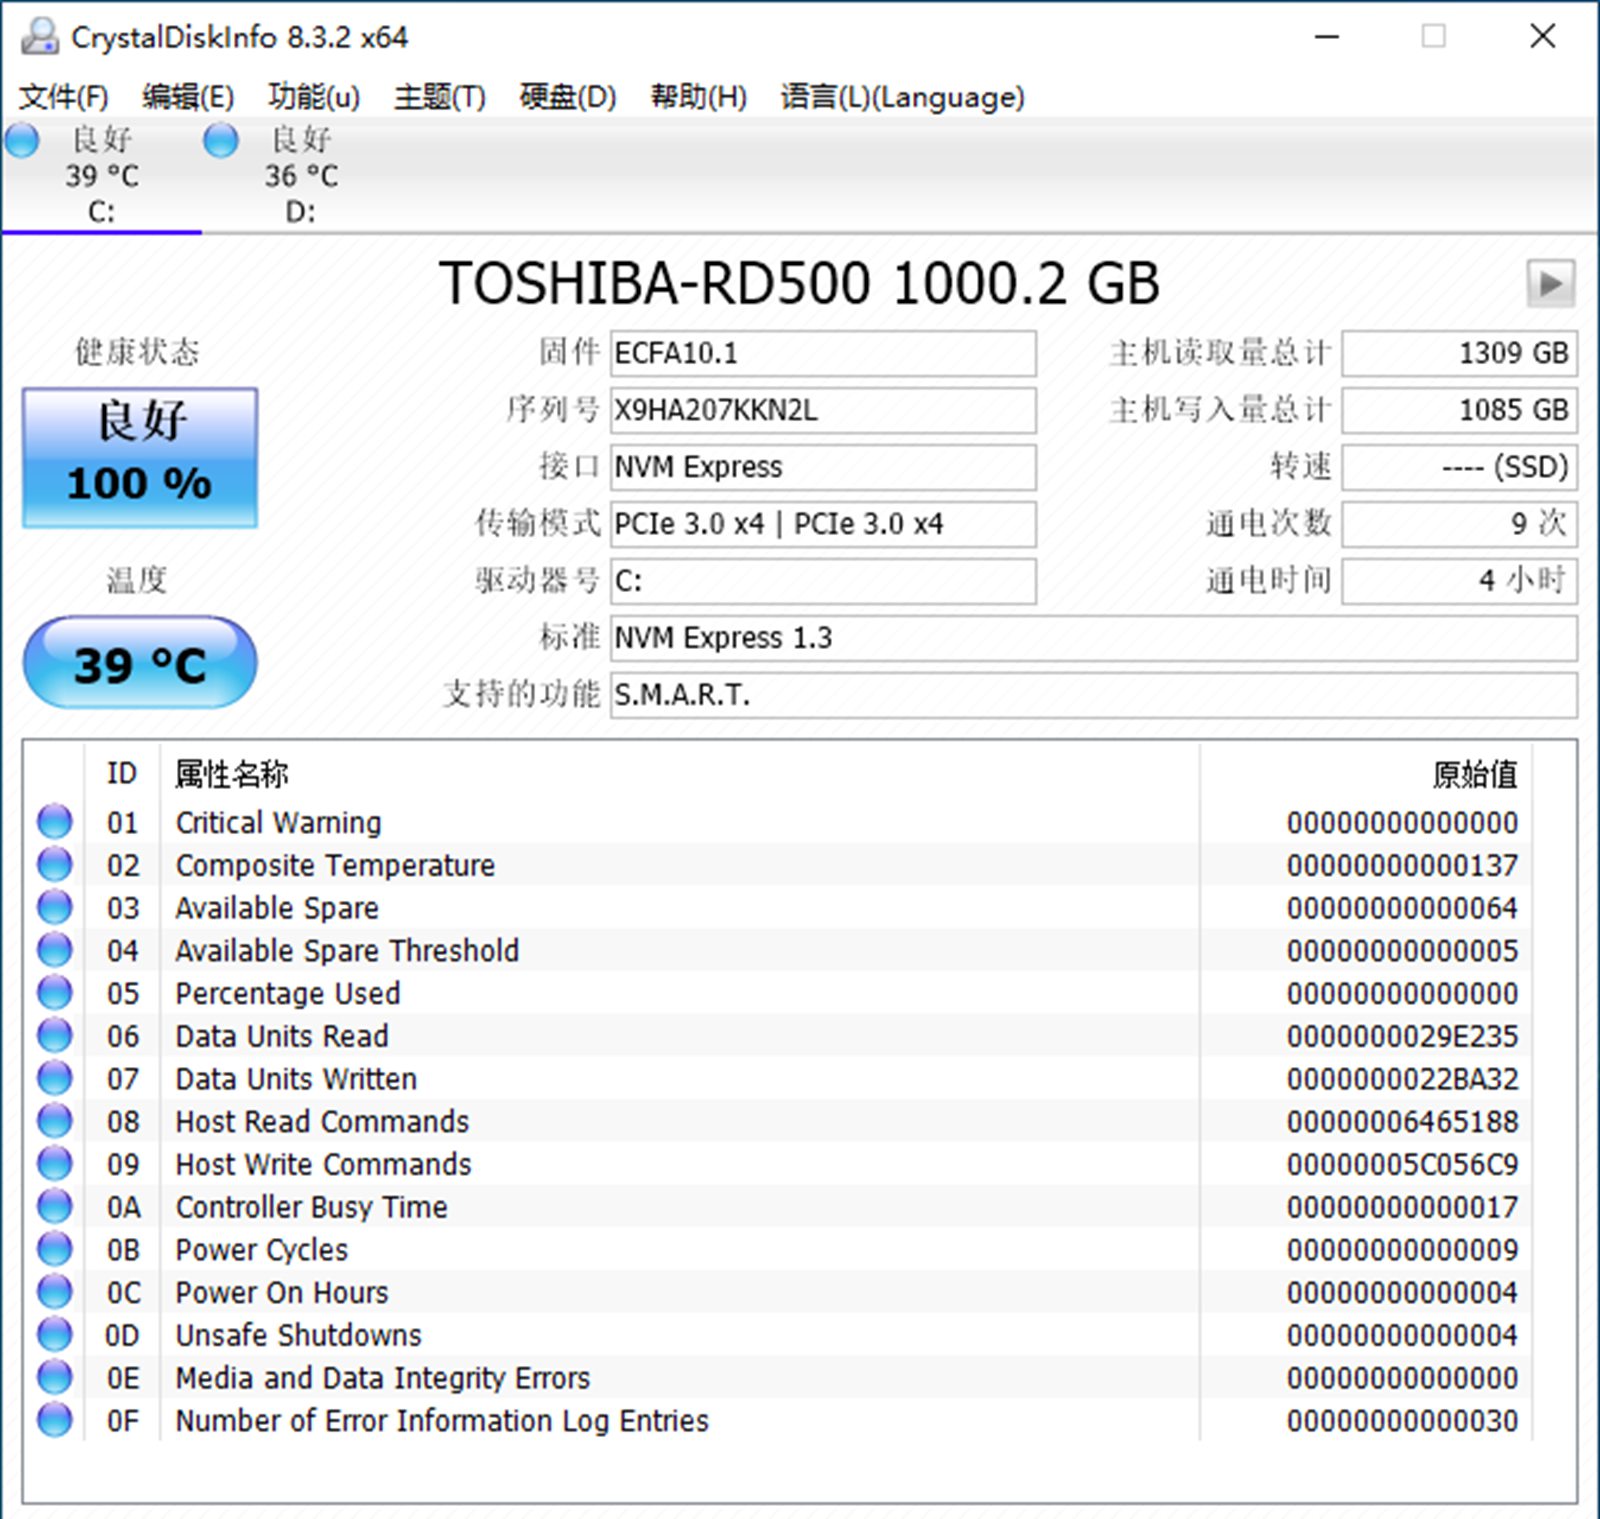Select the C: drive health indicator dot
Screen dimensions: 1600x1519
[22, 141]
